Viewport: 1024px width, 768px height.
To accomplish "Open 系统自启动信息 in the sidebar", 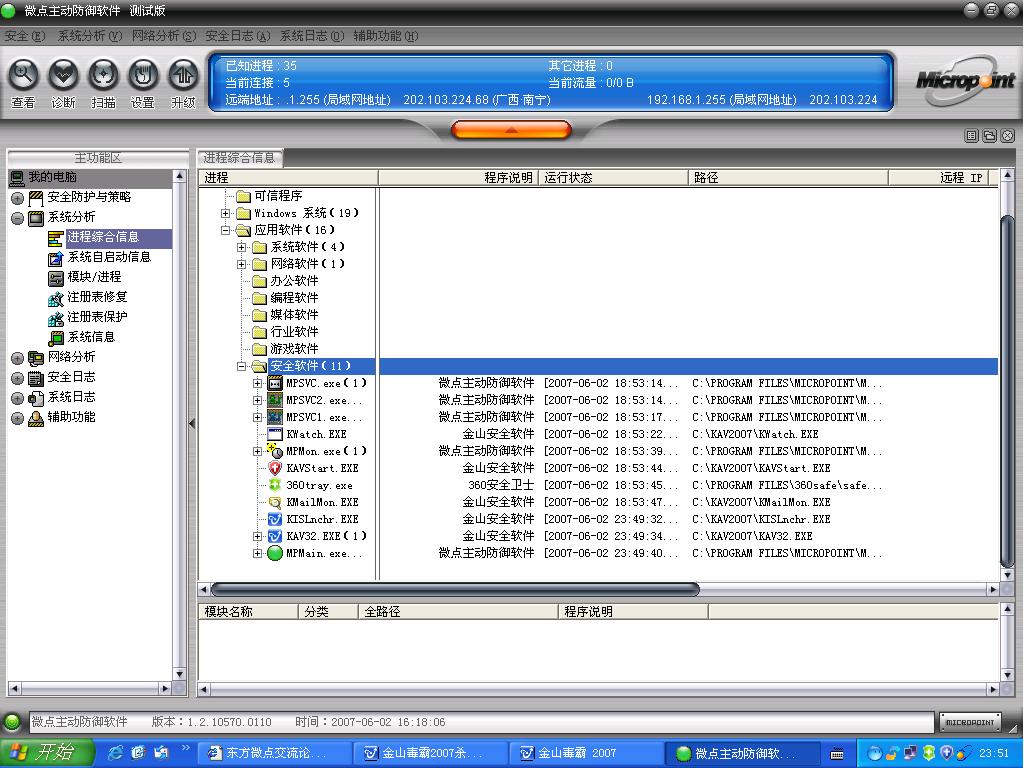I will (109, 257).
